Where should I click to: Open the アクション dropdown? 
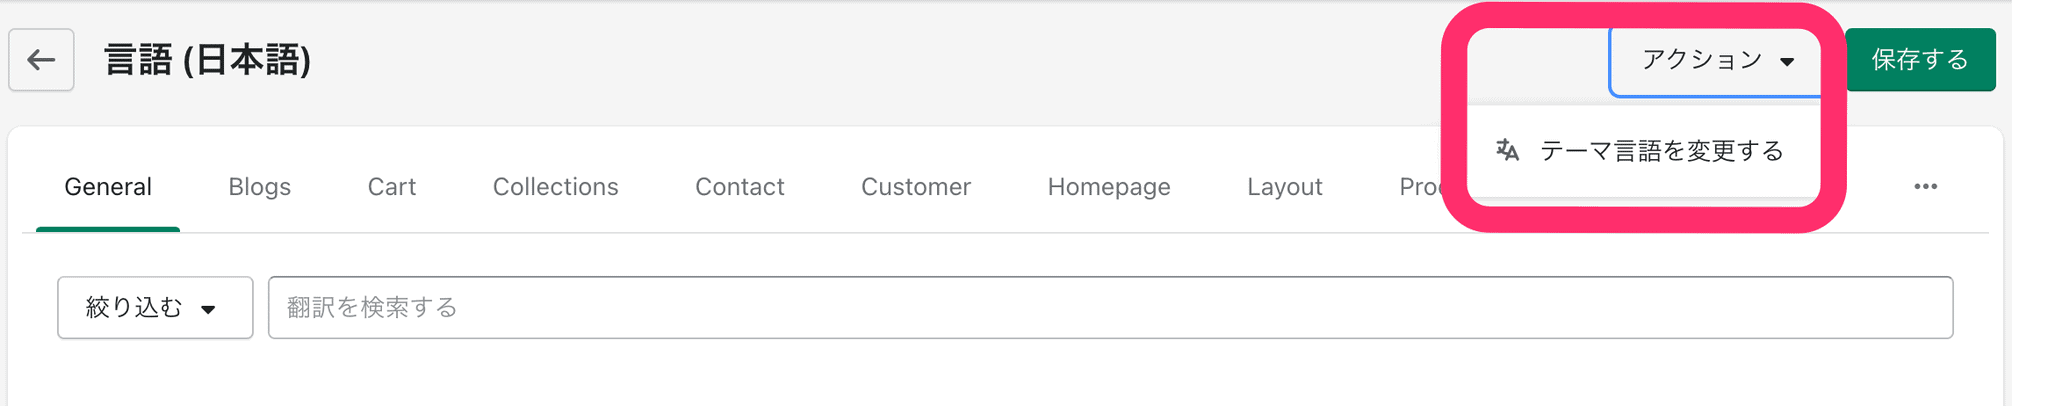(x=1714, y=60)
